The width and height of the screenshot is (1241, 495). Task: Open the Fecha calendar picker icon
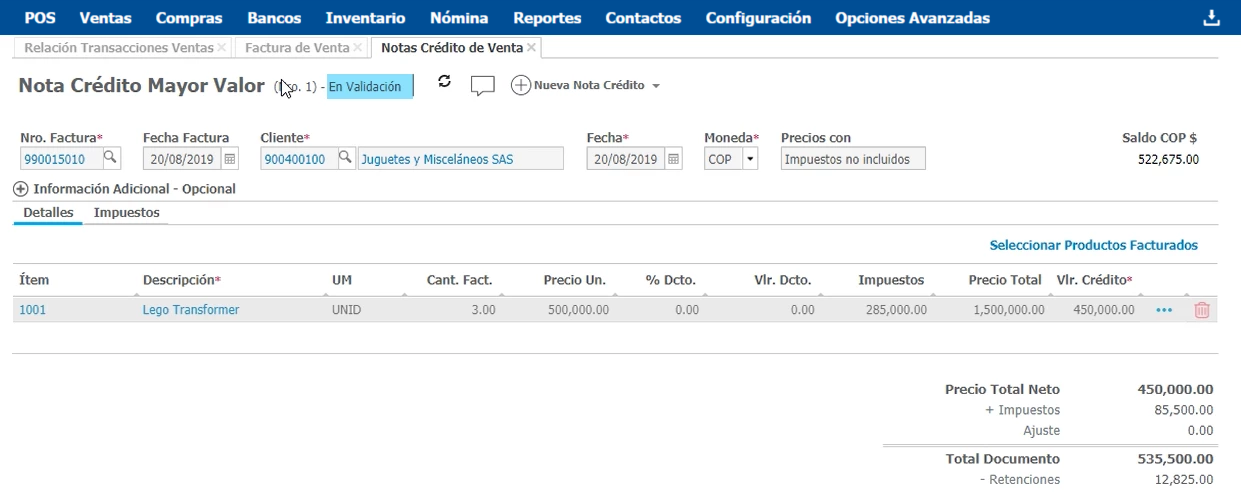click(673, 159)
